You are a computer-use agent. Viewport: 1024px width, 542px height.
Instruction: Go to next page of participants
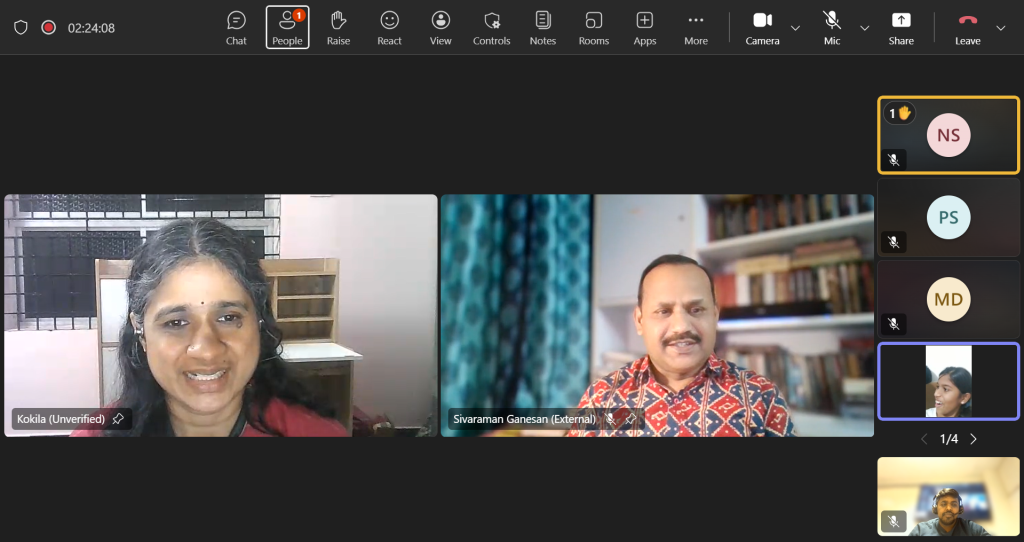(974, 439)
